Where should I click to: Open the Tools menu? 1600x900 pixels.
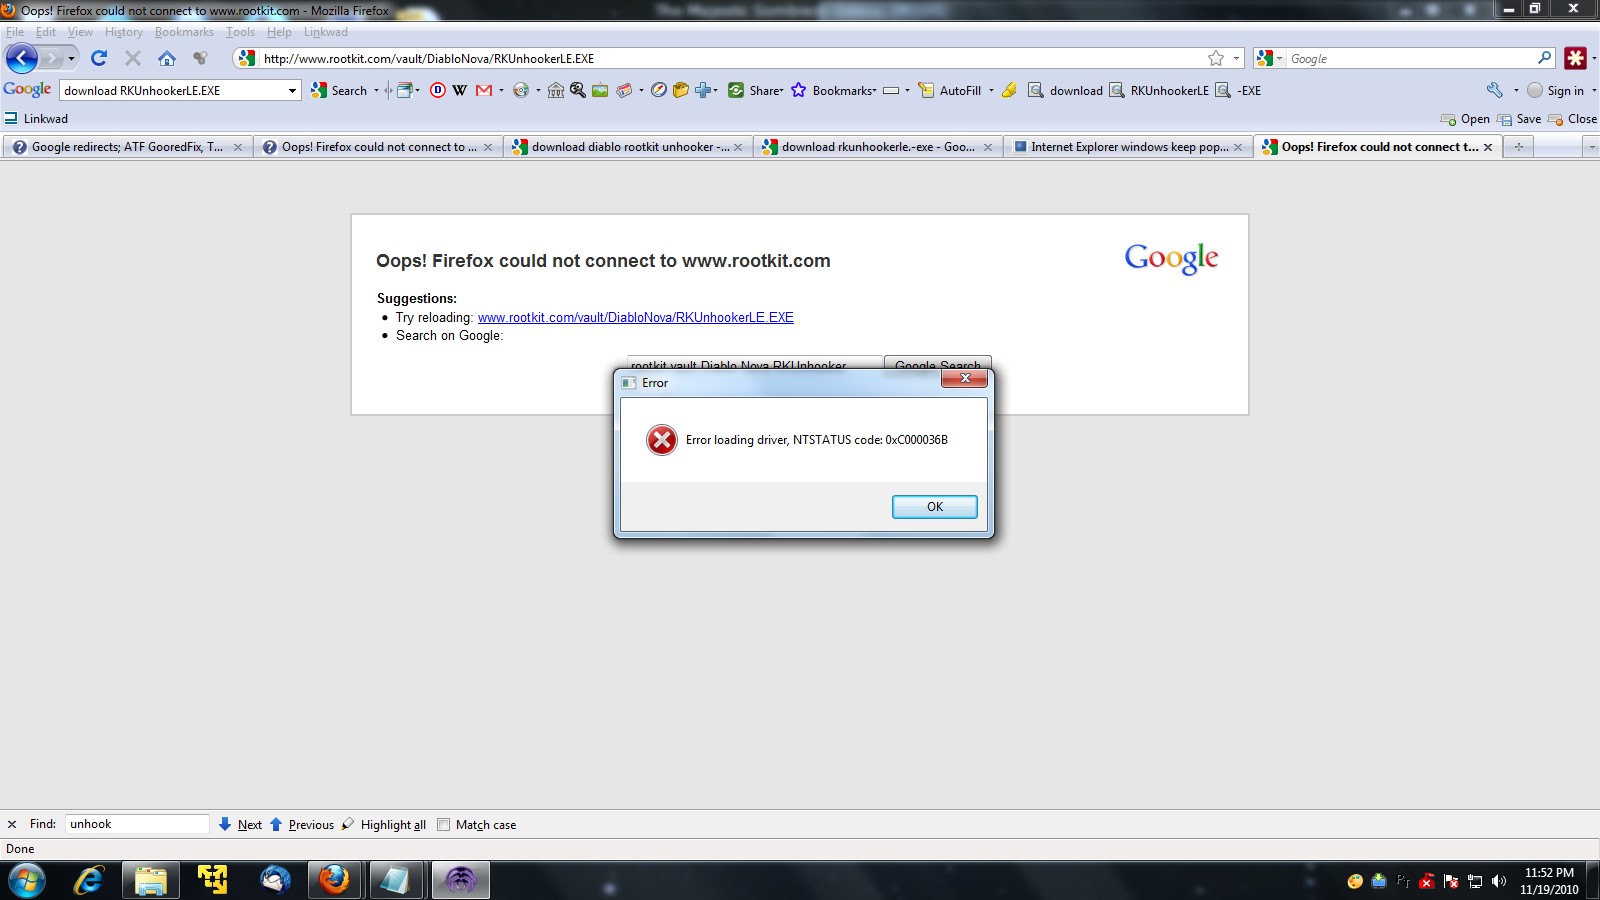[240, 32]
